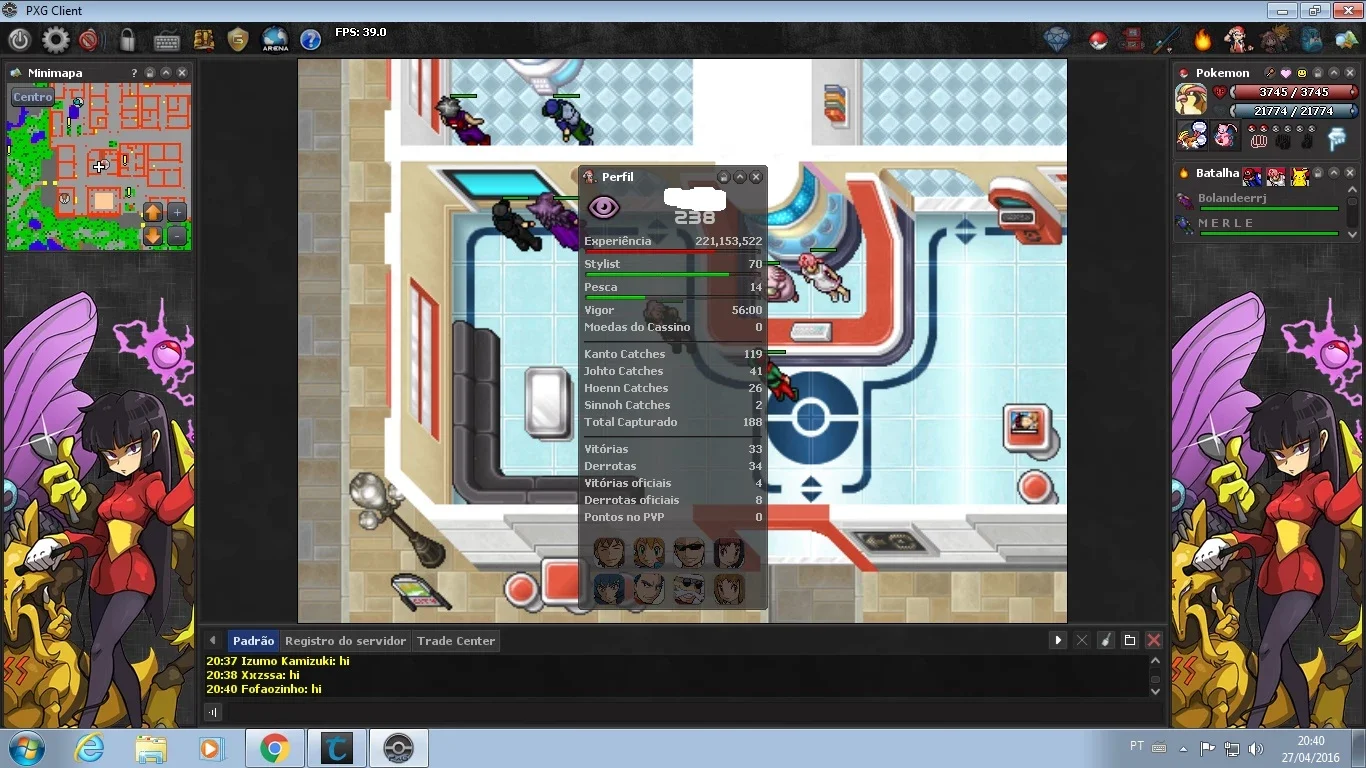The image size is (1366, 768).
Task: Show previous chat tabs left arrow
Action: [213, 641]
